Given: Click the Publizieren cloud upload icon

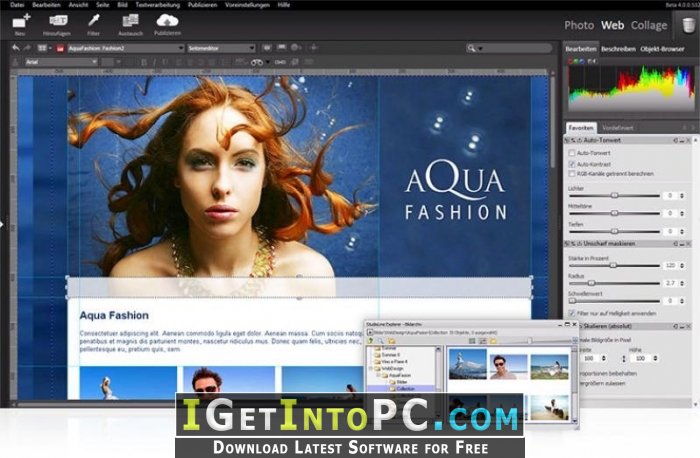Looking at the screenshot, I should (x=167, y=21).
